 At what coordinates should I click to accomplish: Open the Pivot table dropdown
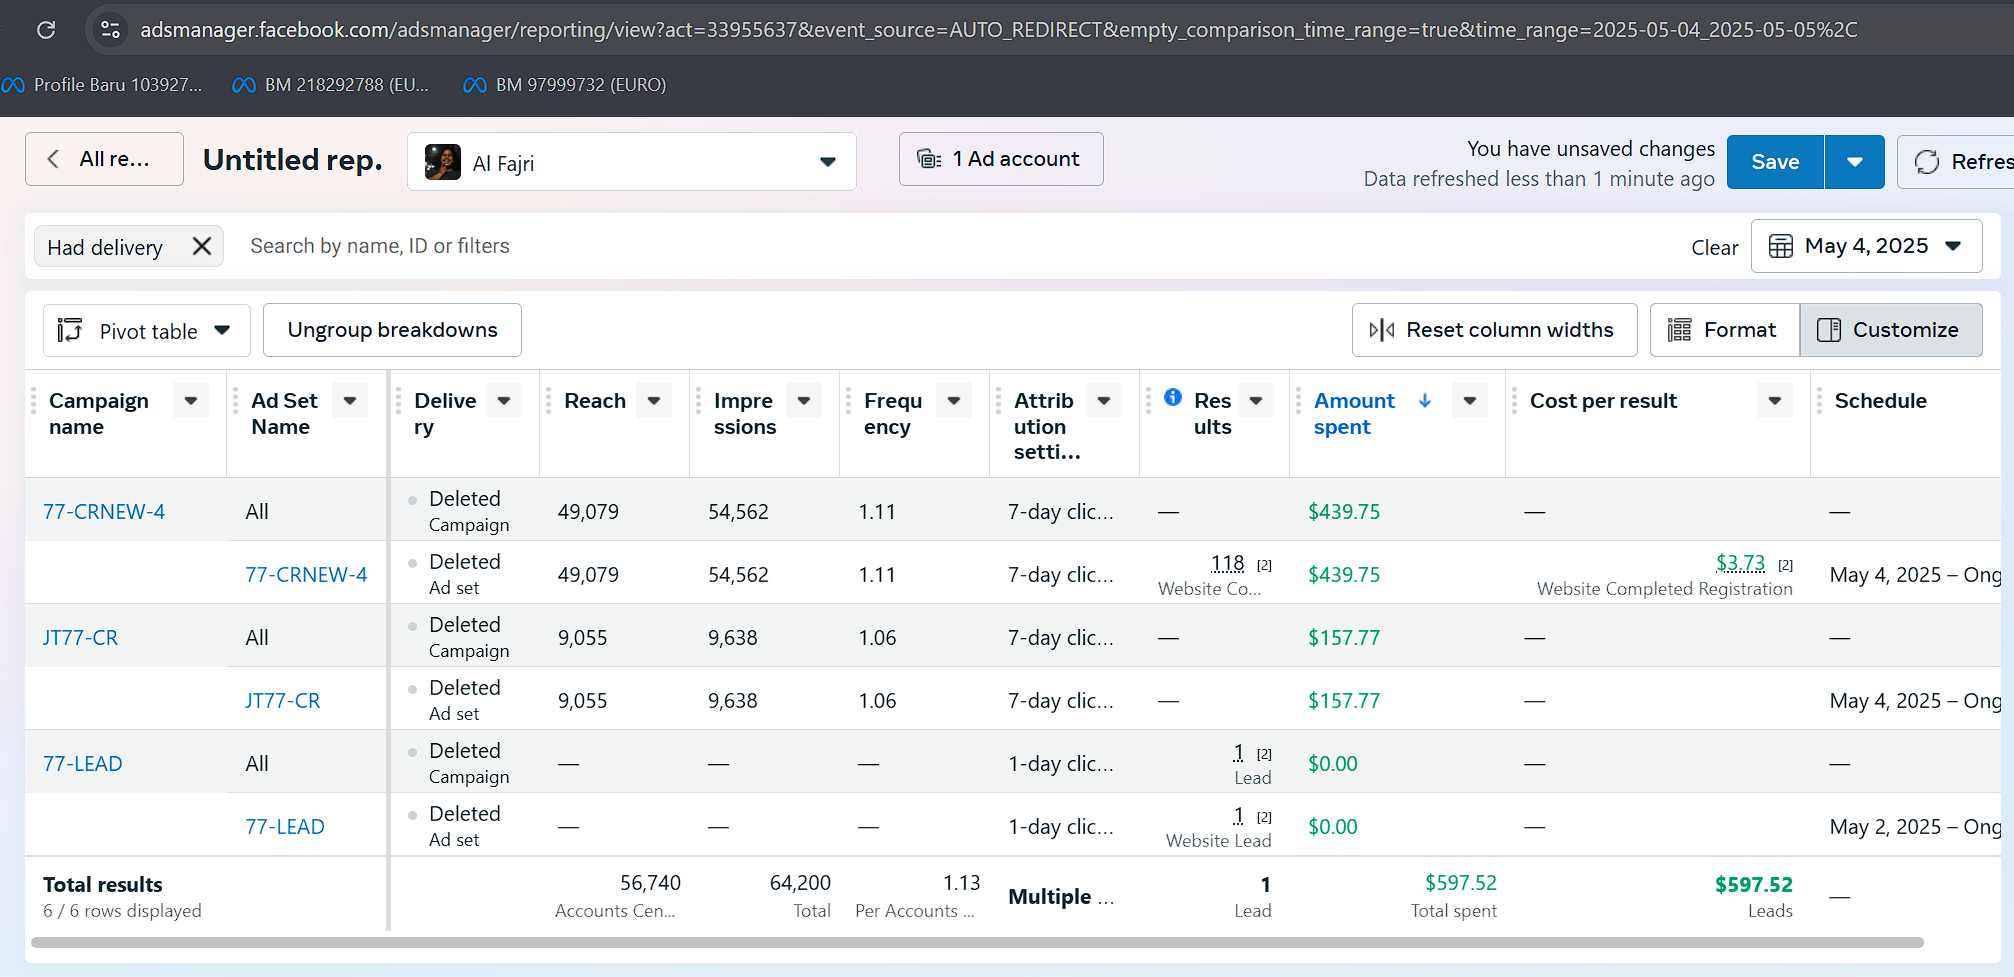[x=146, y=331]
